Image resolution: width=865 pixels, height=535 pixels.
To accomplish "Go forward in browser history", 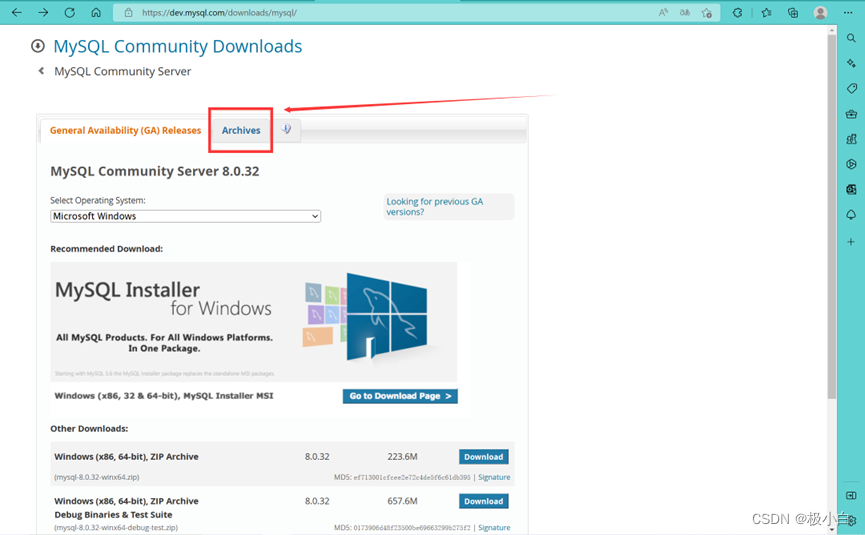I will click(x=43, y=12).
